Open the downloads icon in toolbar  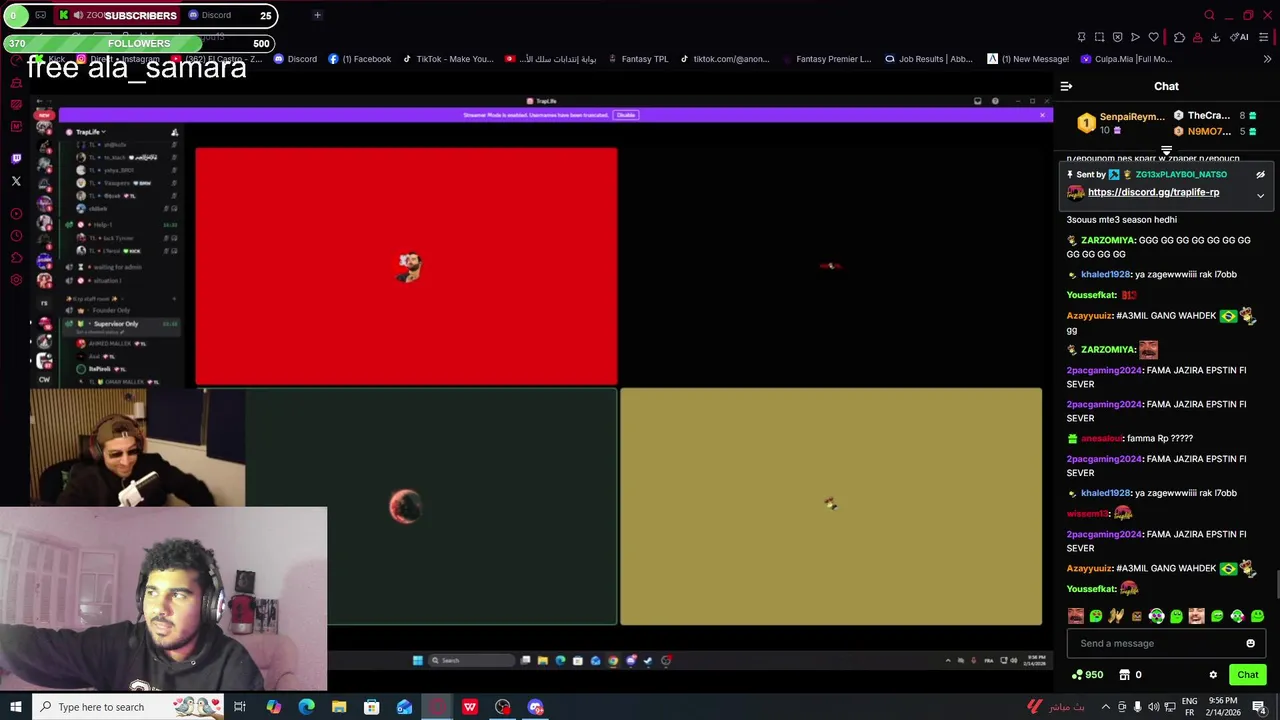tap(1215, 37)
